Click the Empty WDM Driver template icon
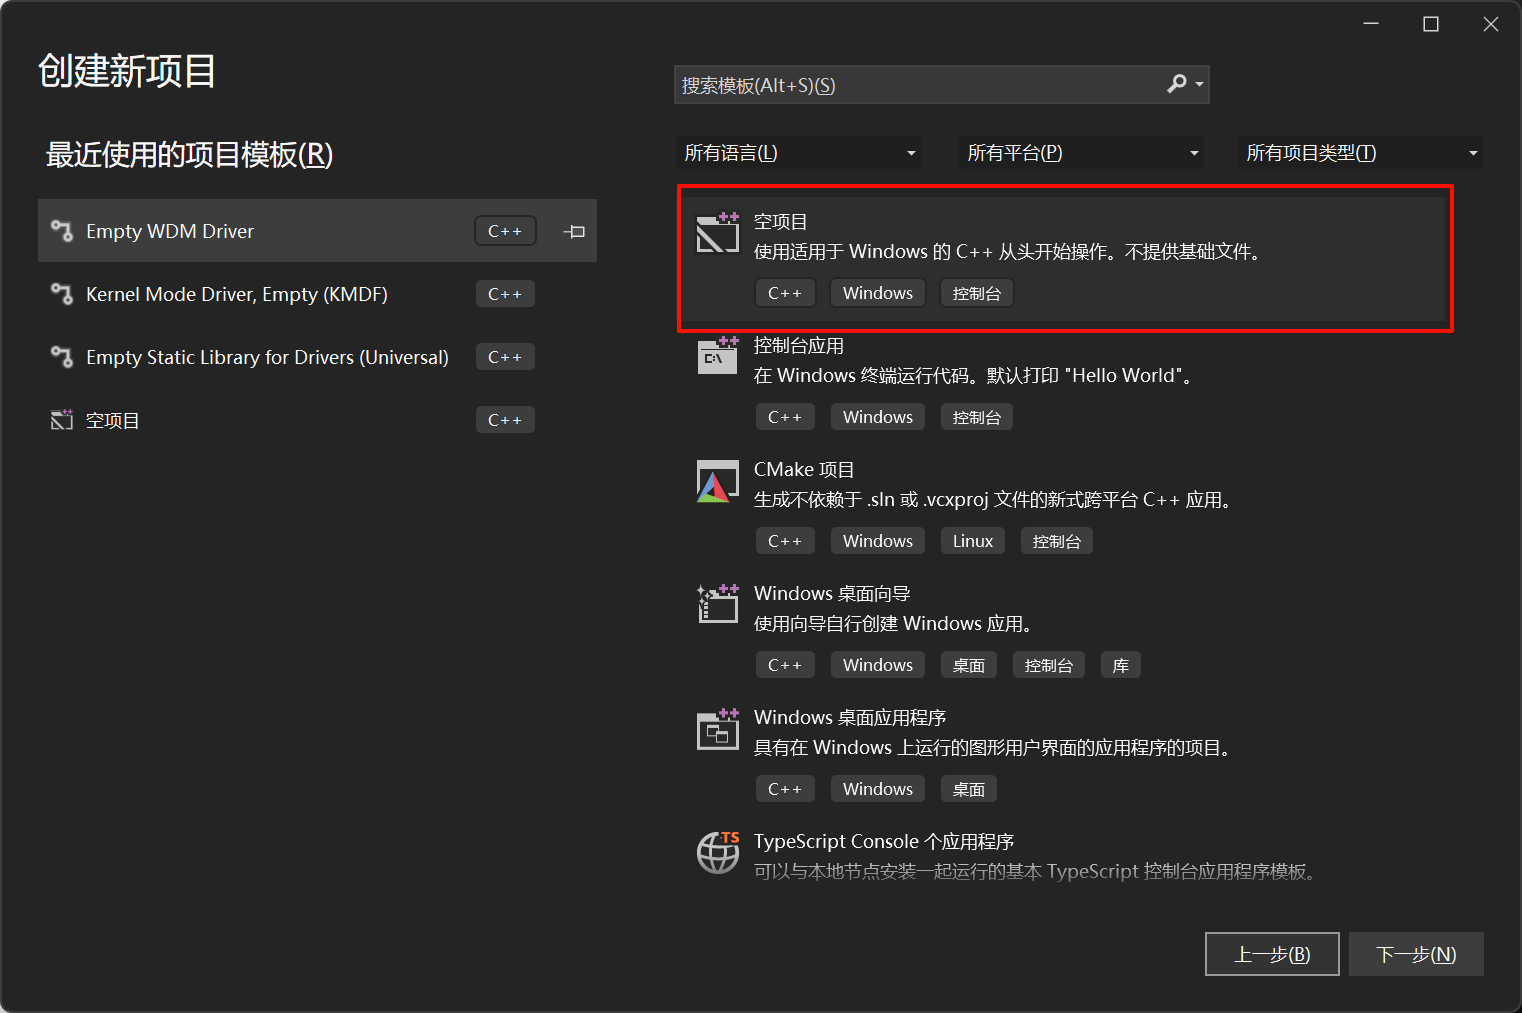The image size is (1522, 1013). tap(60, 230)
